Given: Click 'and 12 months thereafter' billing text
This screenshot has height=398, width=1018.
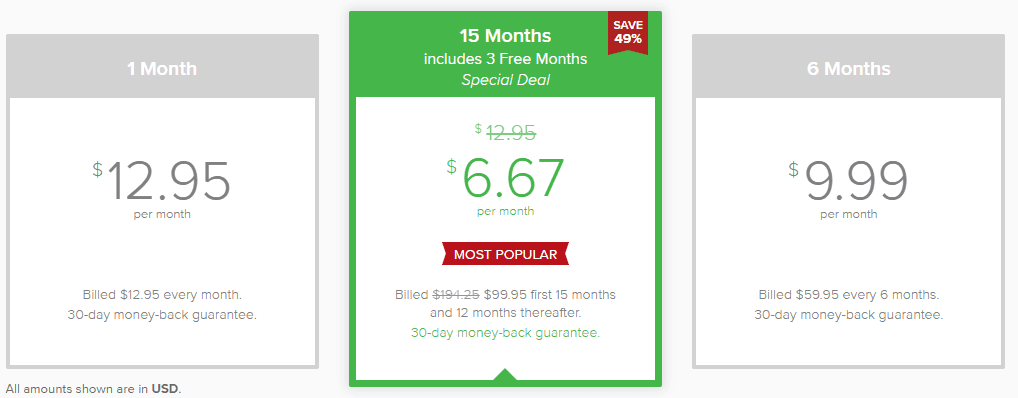Looking at the screenshot, I should (505, 314).
